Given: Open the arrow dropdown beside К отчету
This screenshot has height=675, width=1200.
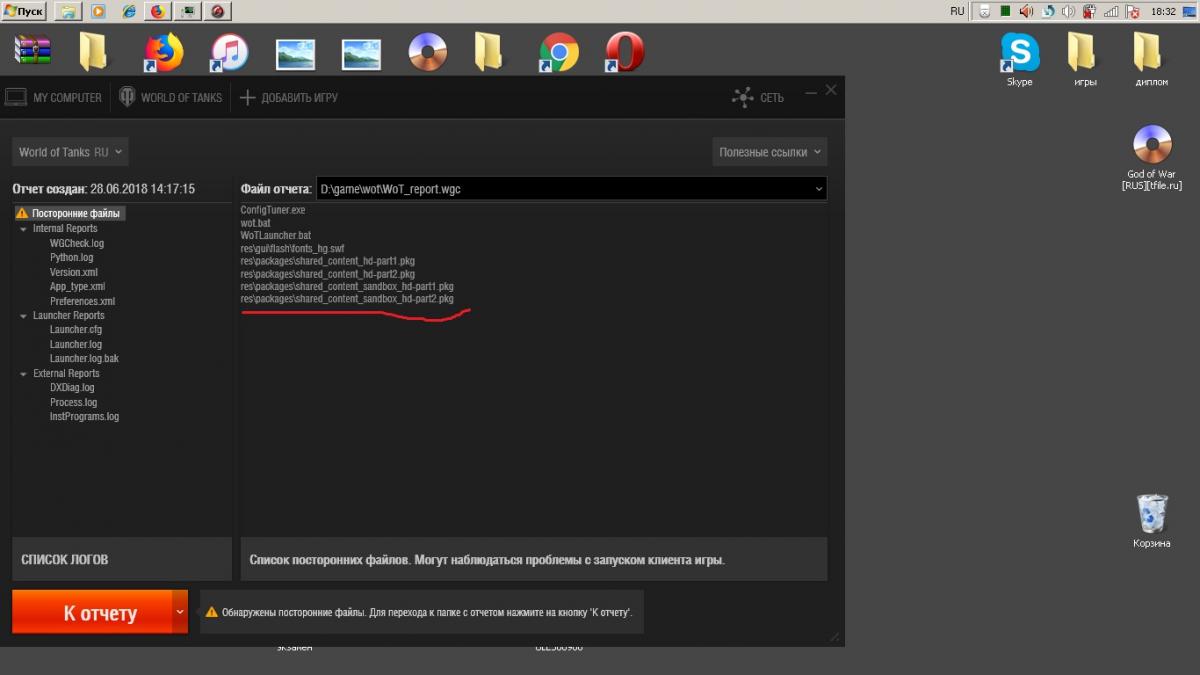Looking at the screenshot, I should 180,612.
